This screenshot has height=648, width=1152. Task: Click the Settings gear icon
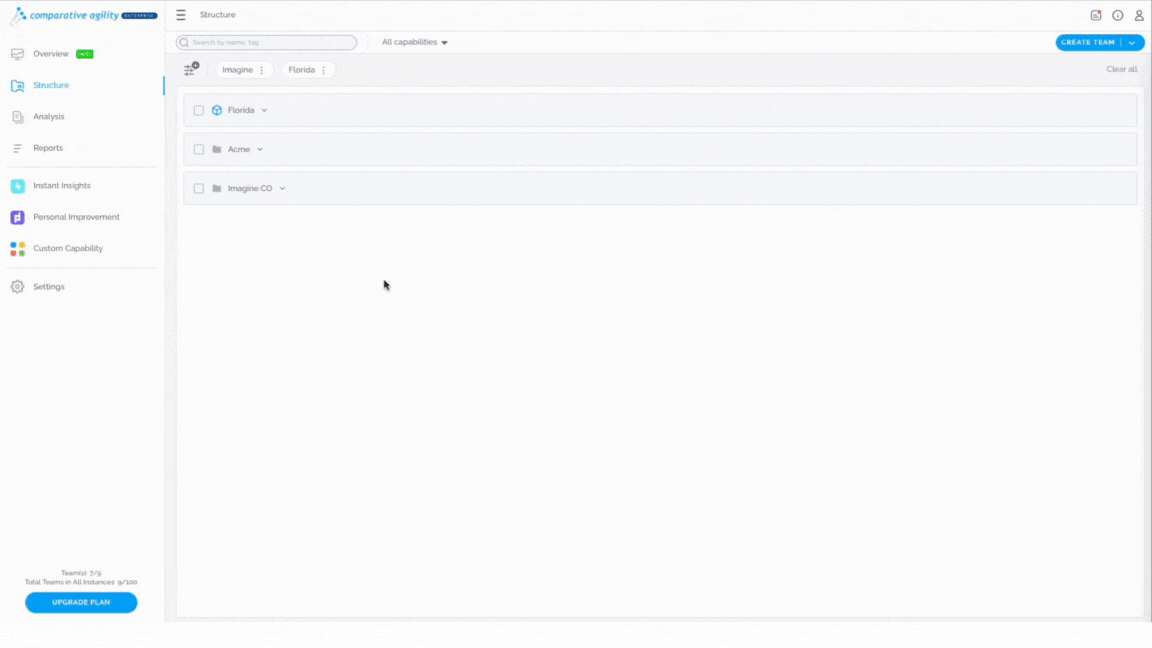(18, 287)
